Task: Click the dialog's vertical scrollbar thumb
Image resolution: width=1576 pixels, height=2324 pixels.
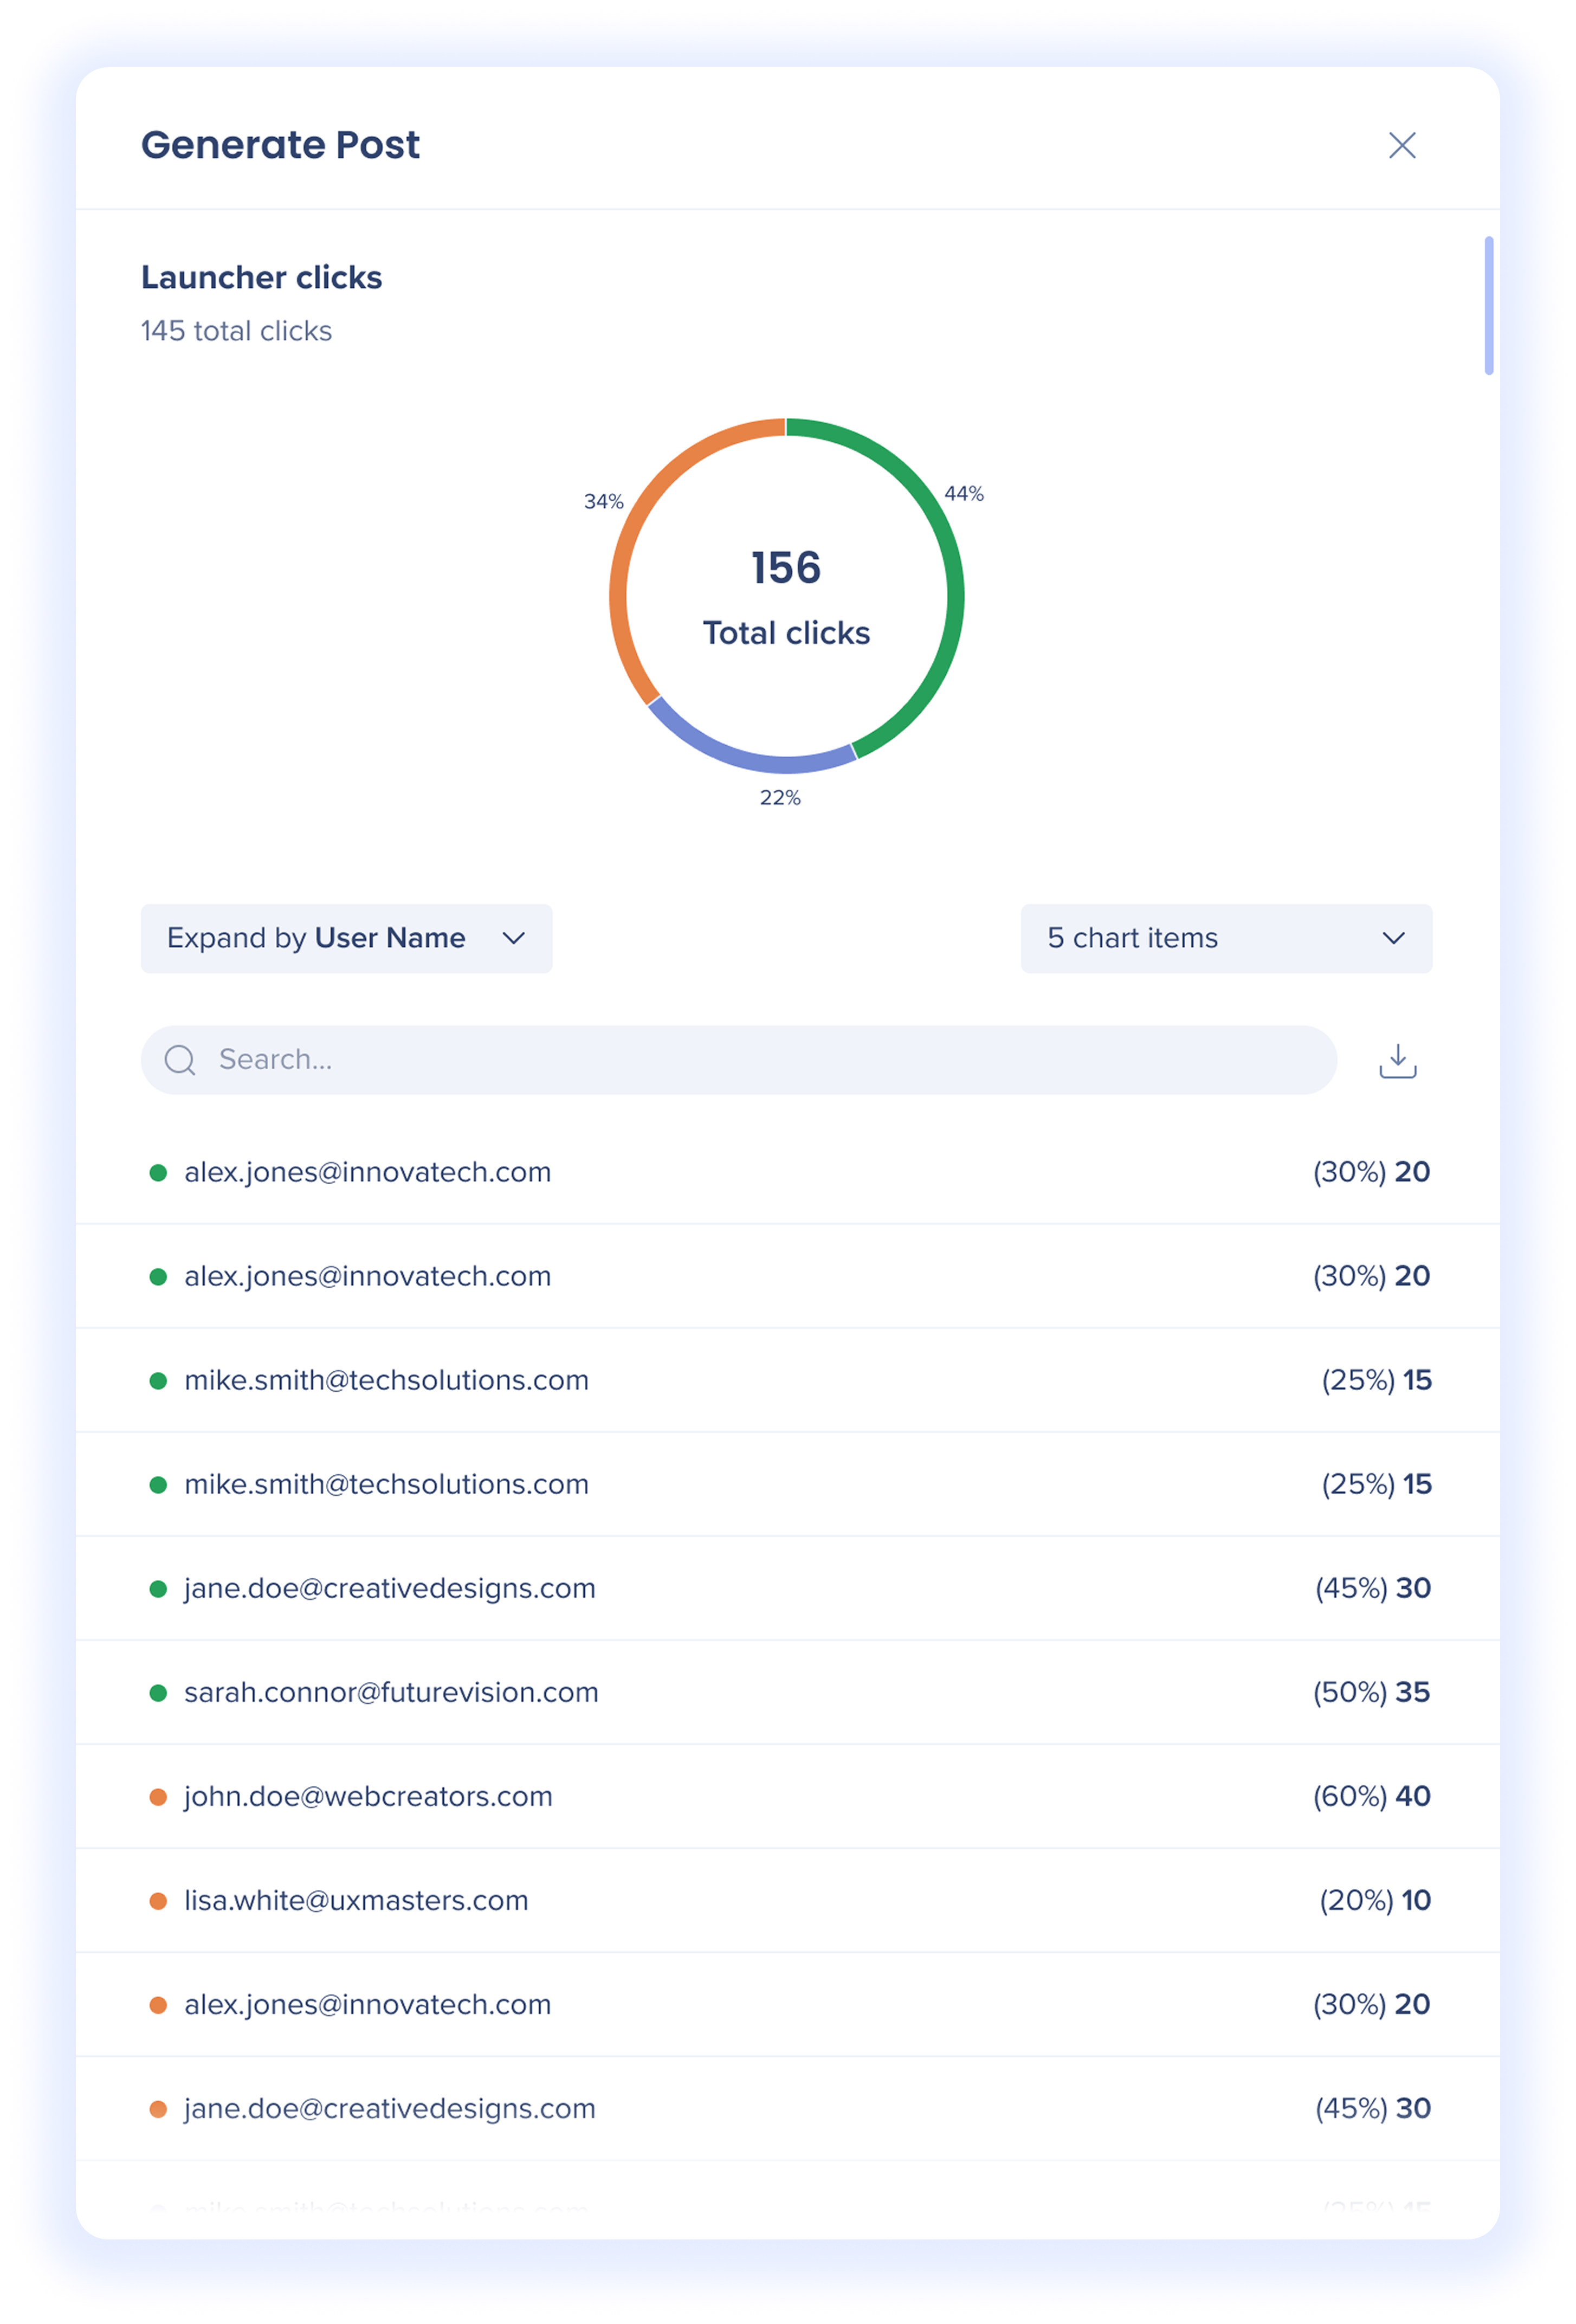Action: point(1488,305)
